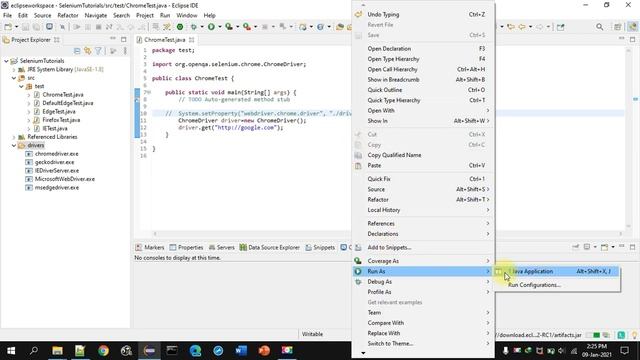Open the File menu
The image size is (640, 360).
7,16
